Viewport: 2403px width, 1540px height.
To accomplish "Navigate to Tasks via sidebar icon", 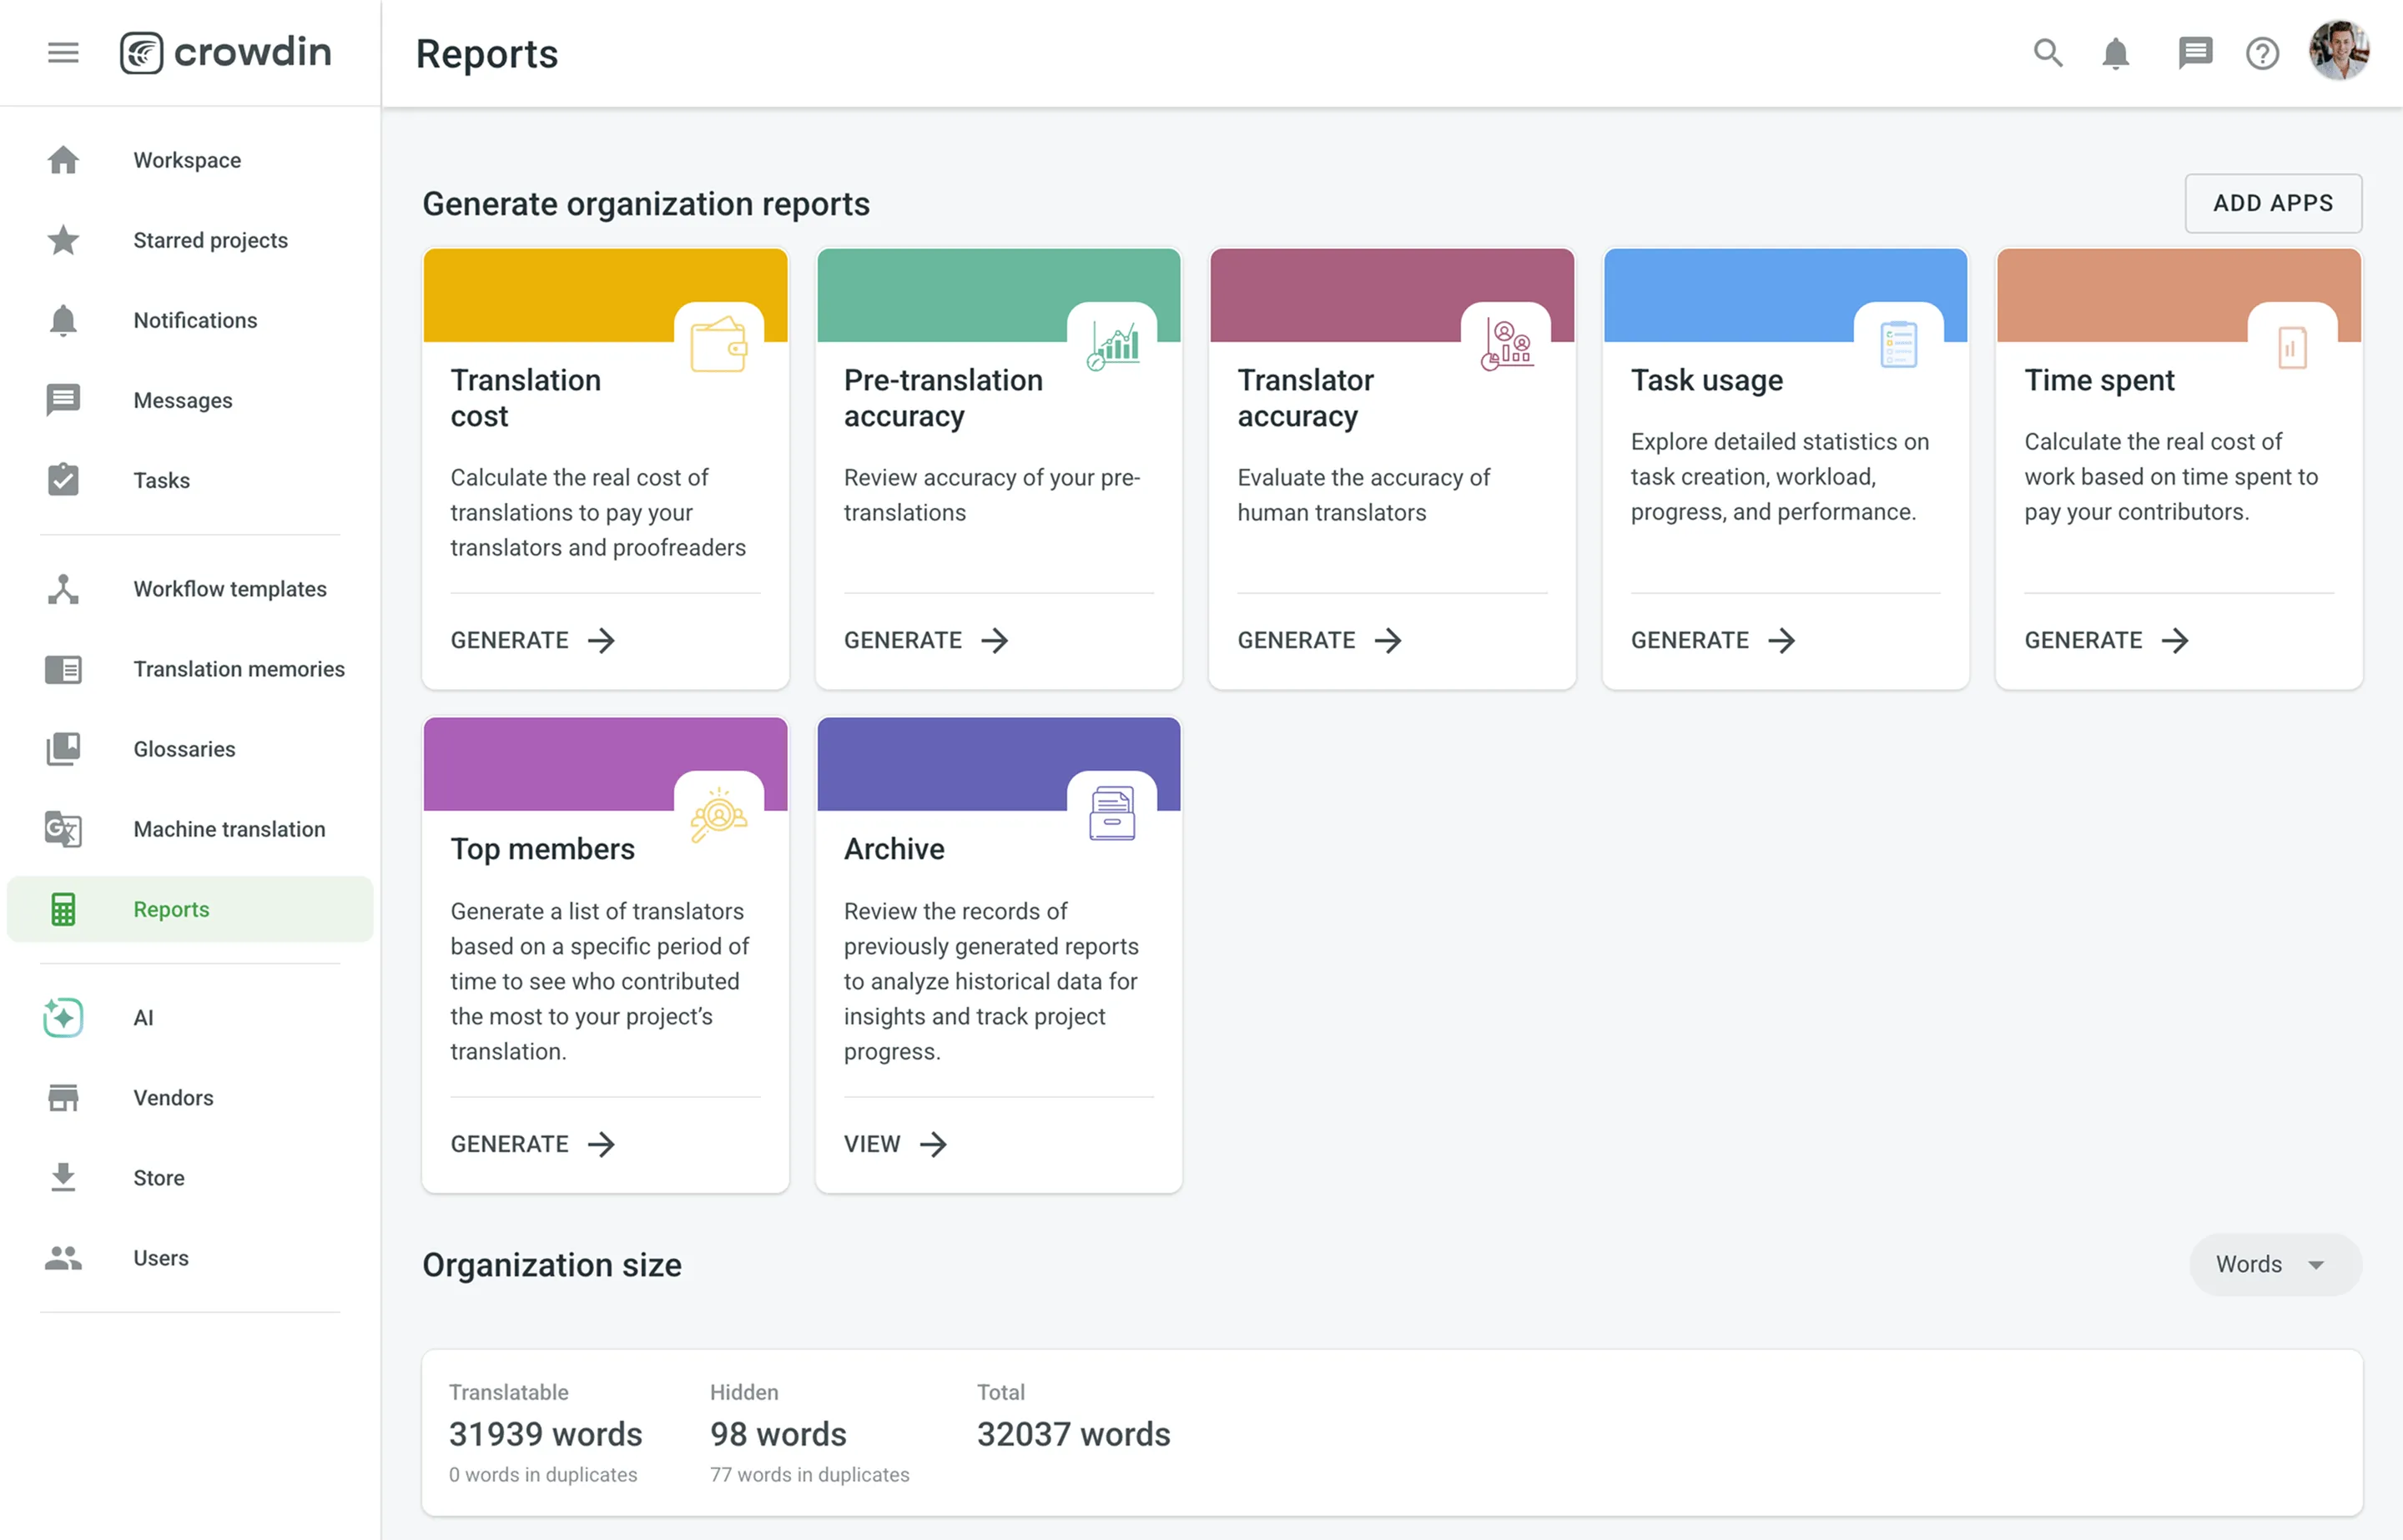I will coord(161,480).
